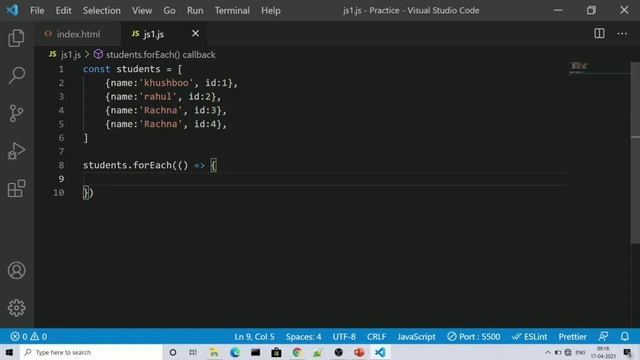Open Google Chrome from taskbar
This screenshot has width=640, height=360.
(x=297, y=352)
